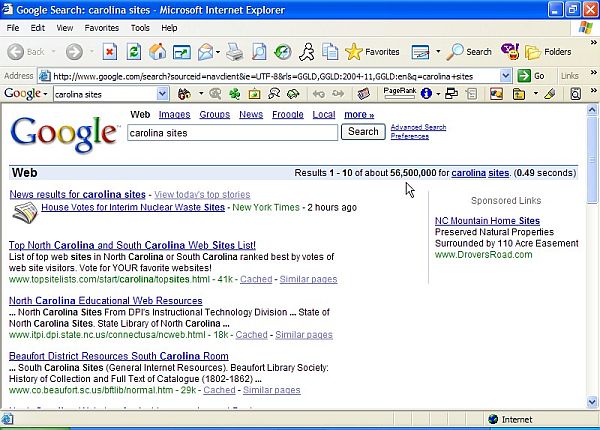This screenshot has width=600, height=430.
Task: Click the Copy pages icon
Action: (x=330, y=52)
